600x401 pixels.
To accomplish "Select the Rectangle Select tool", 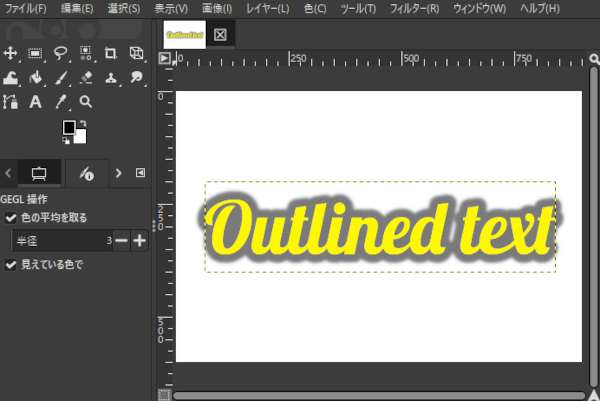I will [36, 53].
